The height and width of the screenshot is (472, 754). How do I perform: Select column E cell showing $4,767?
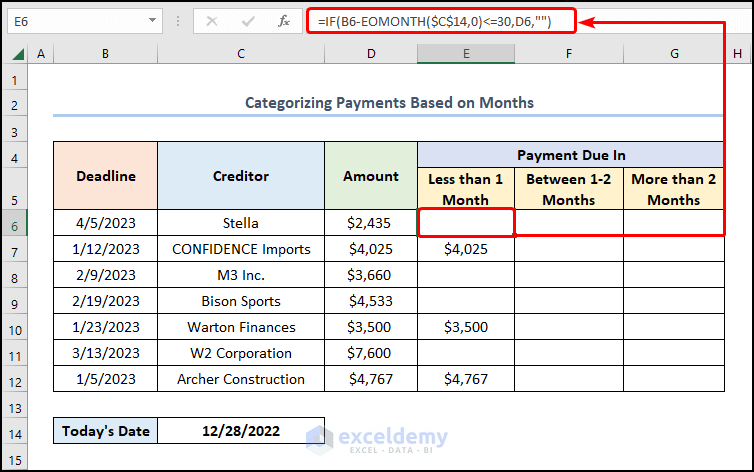coord(466,378)
